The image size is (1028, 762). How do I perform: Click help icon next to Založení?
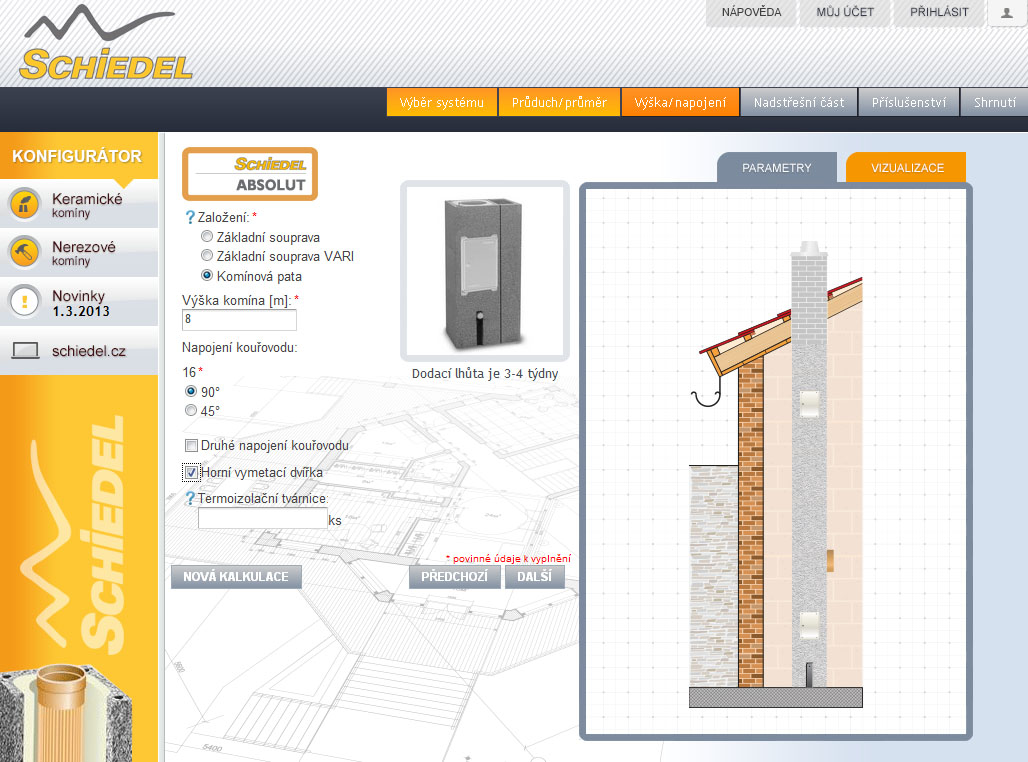(x=190, y=217)
